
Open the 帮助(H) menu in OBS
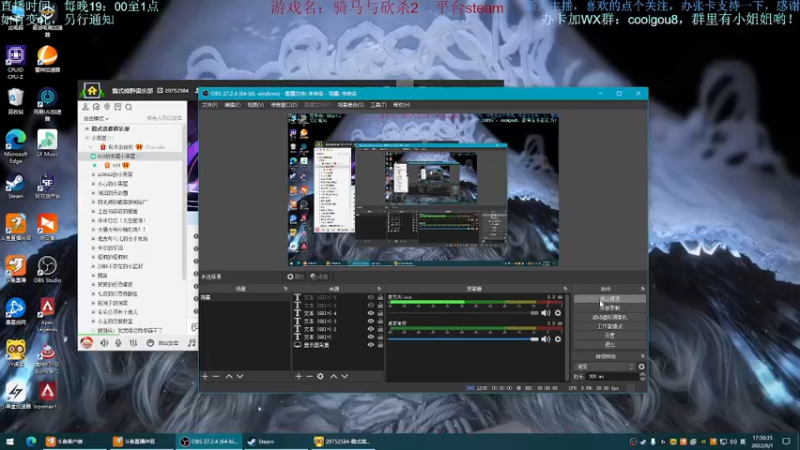tap(402, 105)
